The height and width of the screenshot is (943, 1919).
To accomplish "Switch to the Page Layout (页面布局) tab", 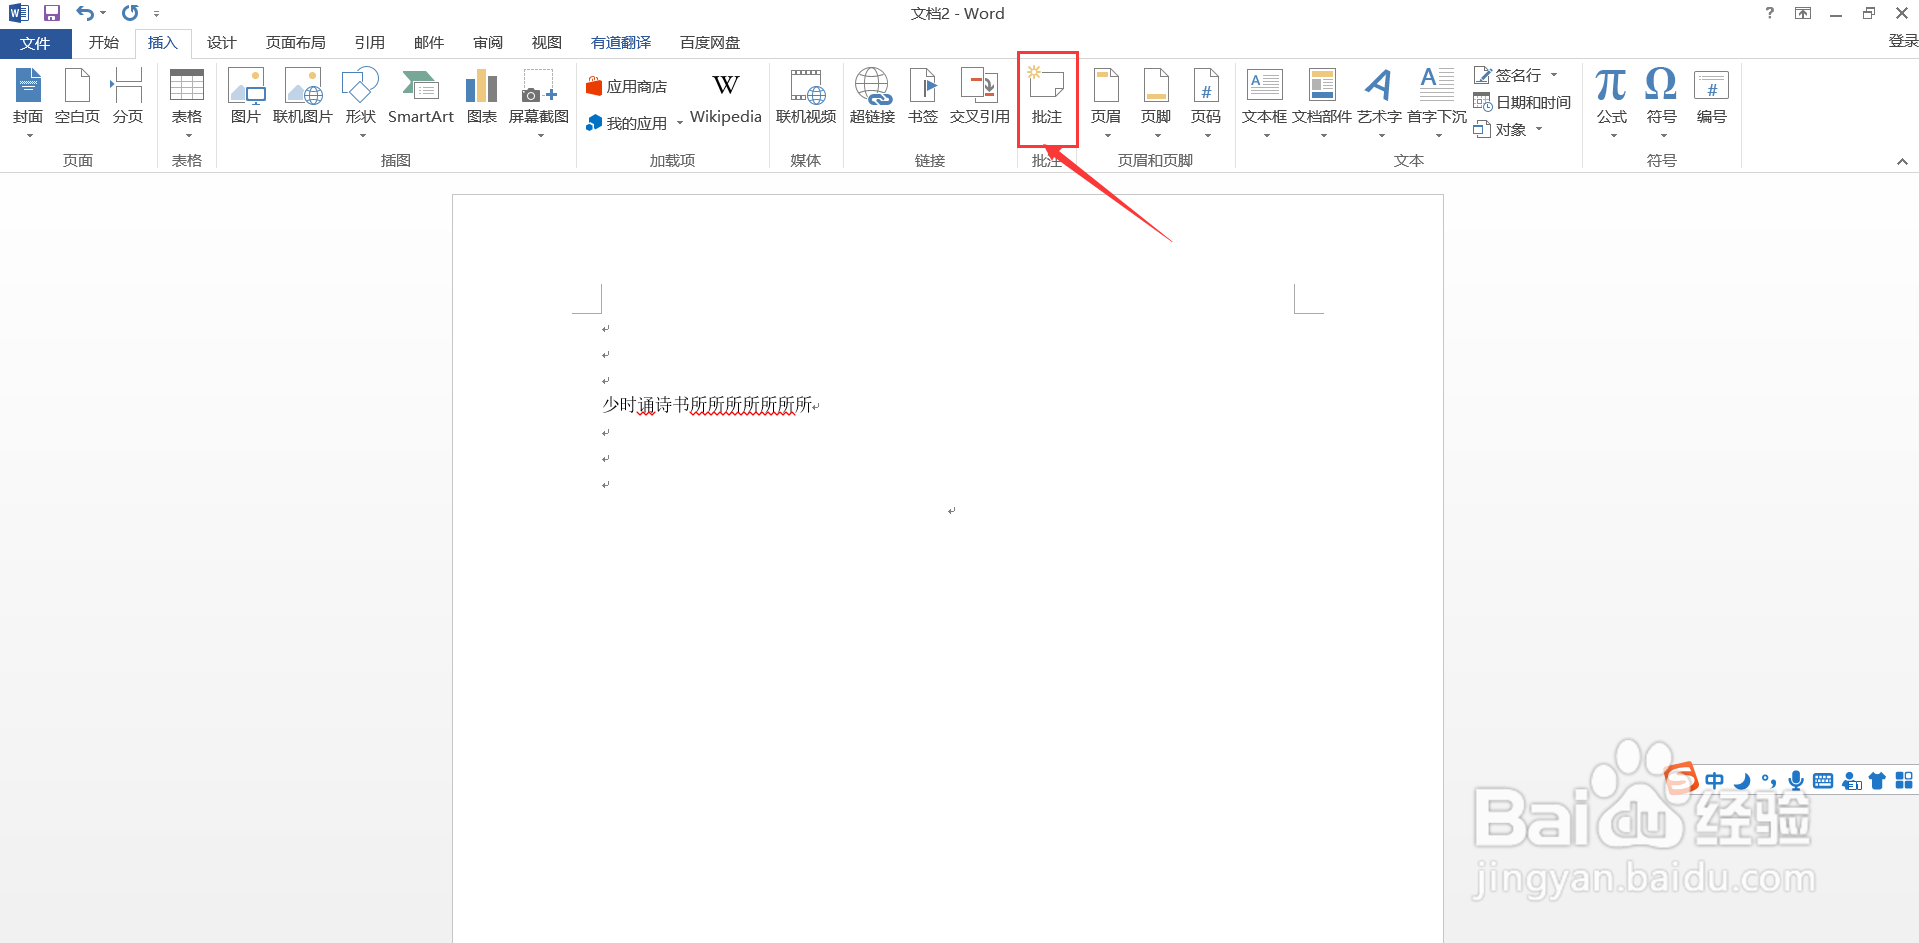I will click(x=295, y=43).
